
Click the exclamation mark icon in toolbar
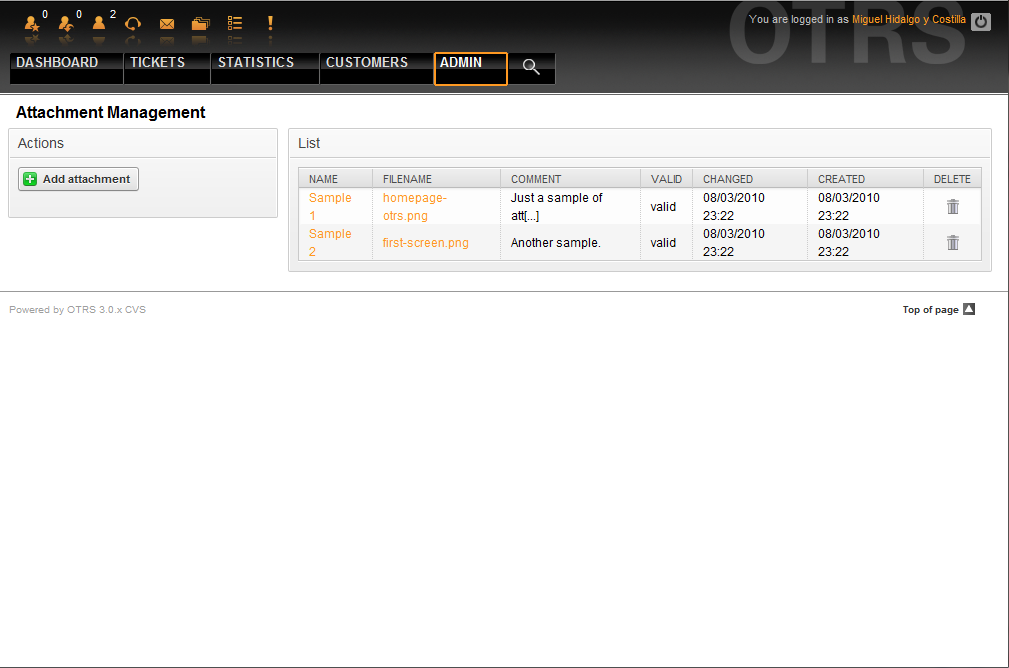[269, 23]
